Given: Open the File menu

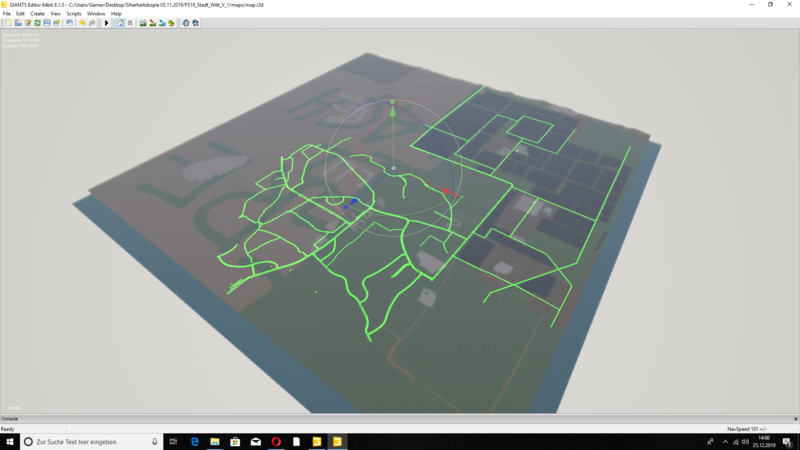Looking at the screenshot, I should [7, 13].
